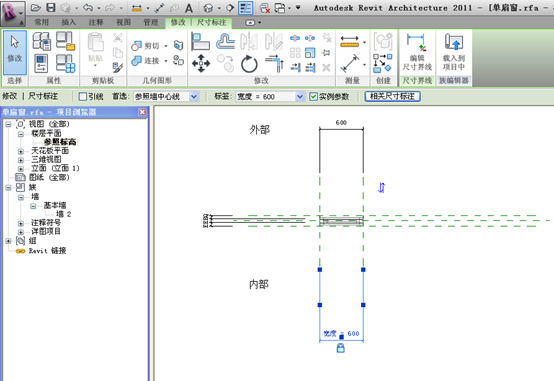Click the Pin icon in 修改 panel

pyautogui.click(x=326, y=53)
